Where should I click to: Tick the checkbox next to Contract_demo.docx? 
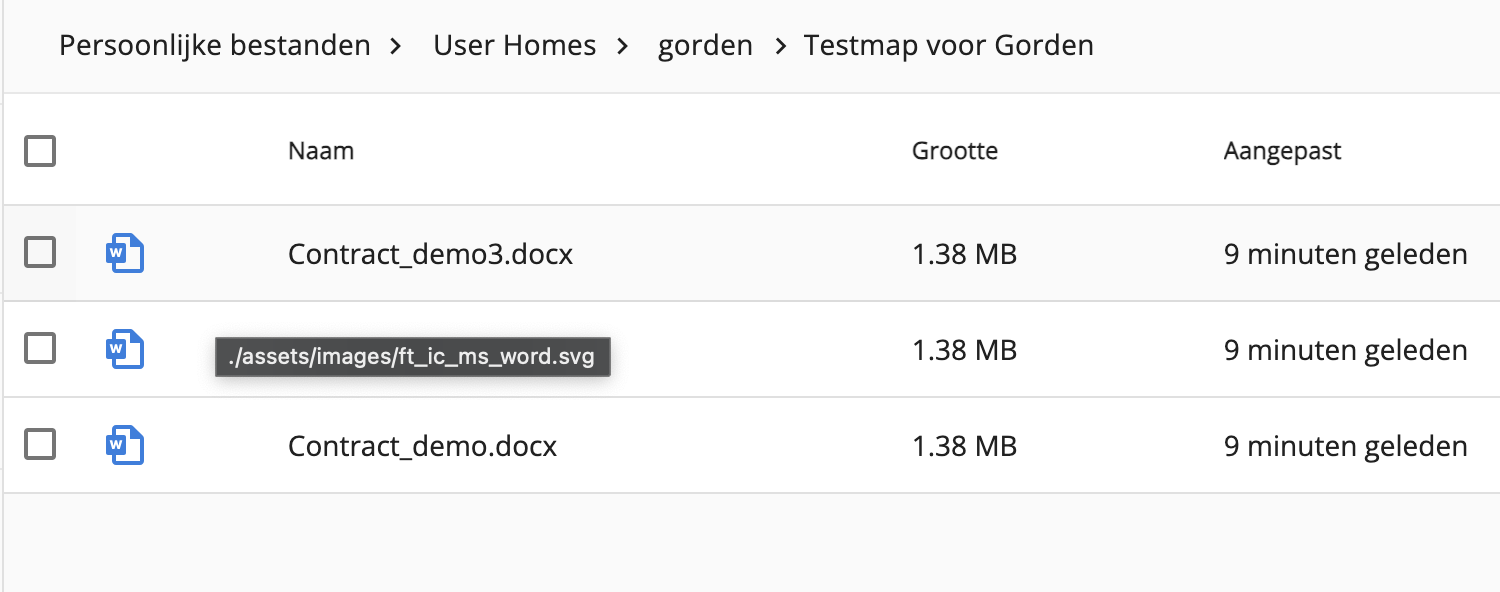tap(40, 445)
